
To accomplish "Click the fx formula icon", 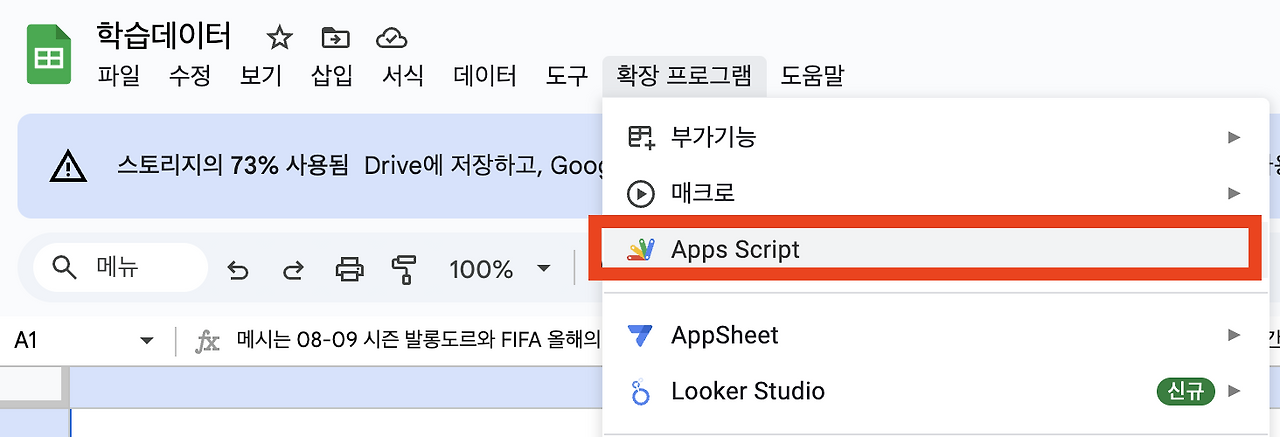I will 207,342.
